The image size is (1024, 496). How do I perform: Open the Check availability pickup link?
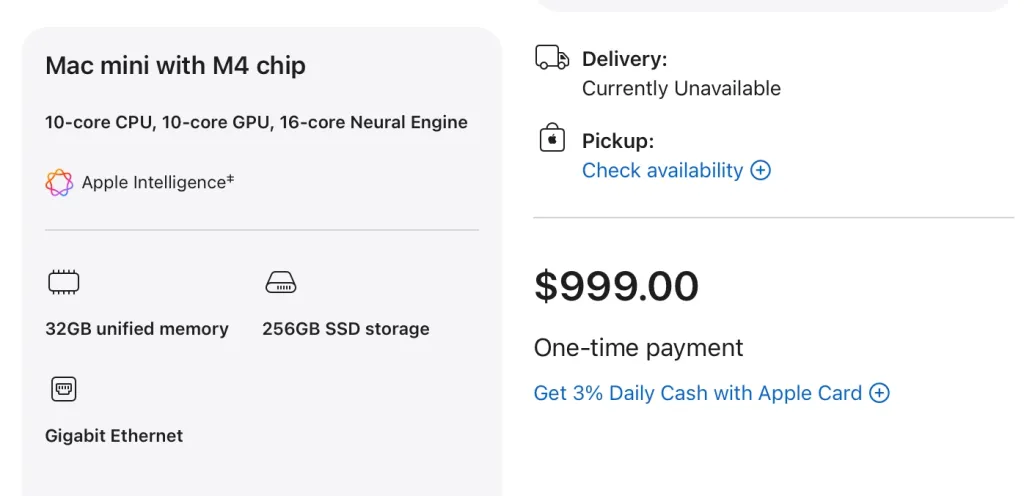click(662, 170)
